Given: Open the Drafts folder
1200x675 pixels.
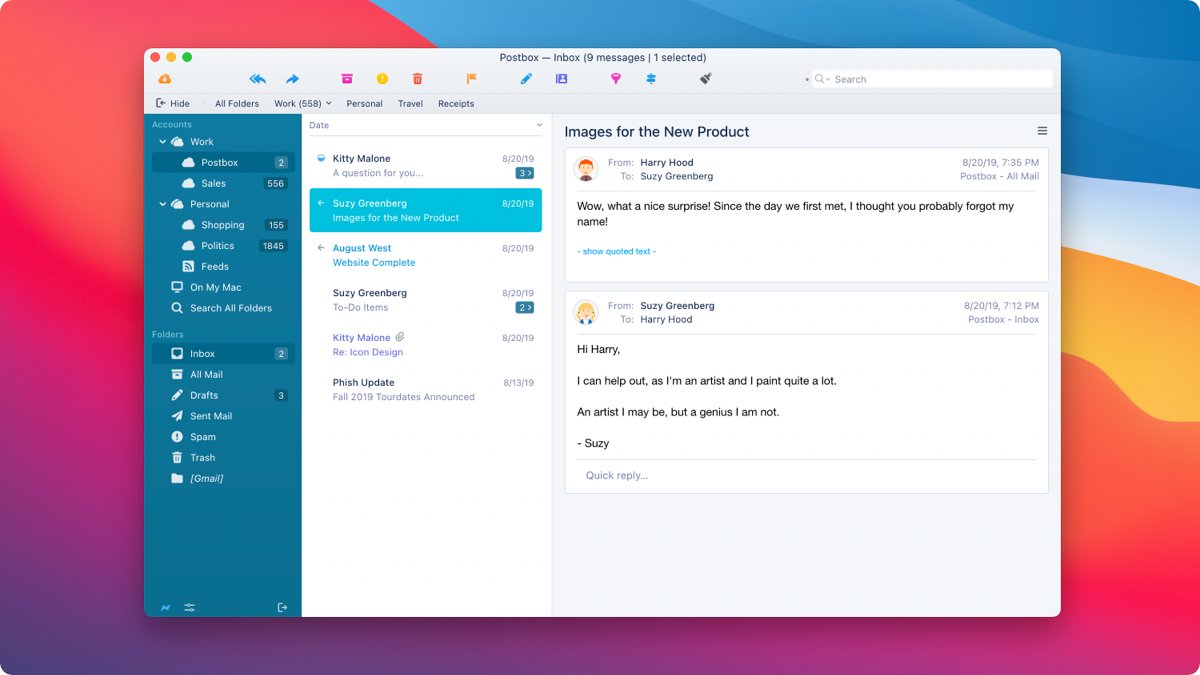Looking at the screenshot, I should click(x=223, y=395).
